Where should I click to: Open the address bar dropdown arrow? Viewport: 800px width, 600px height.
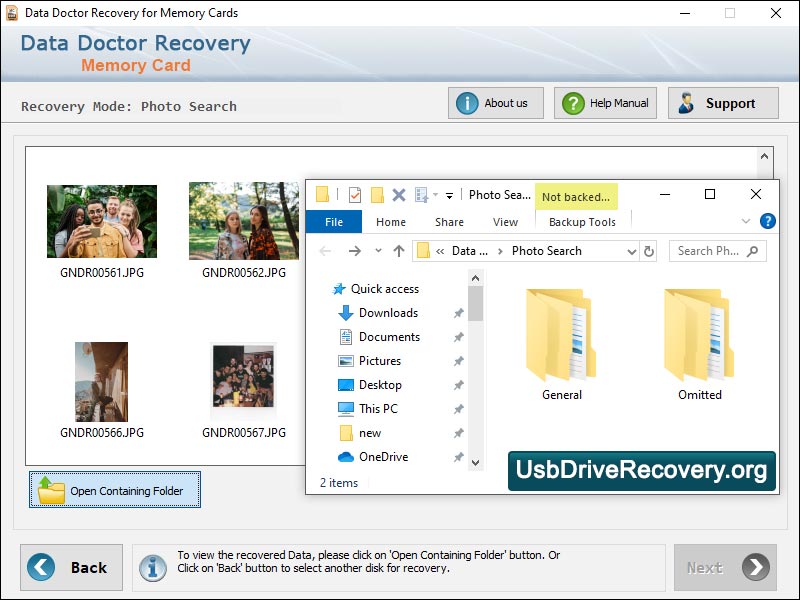632,251
